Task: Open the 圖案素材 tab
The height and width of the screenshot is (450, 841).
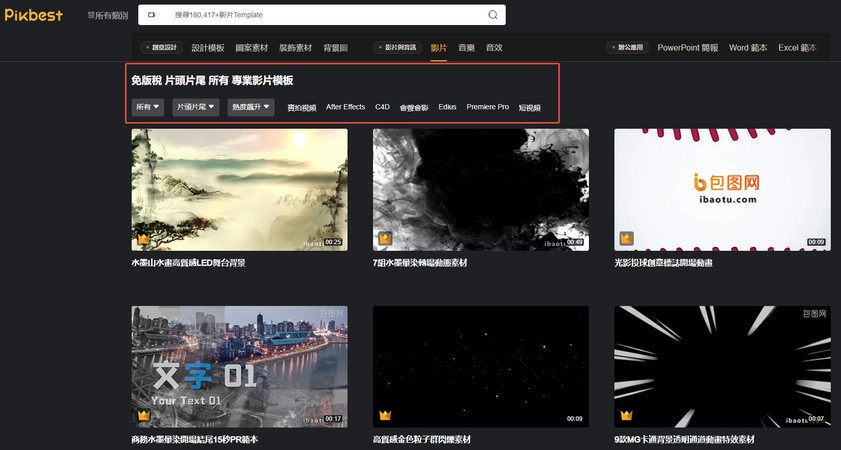Action: [252, 48]
